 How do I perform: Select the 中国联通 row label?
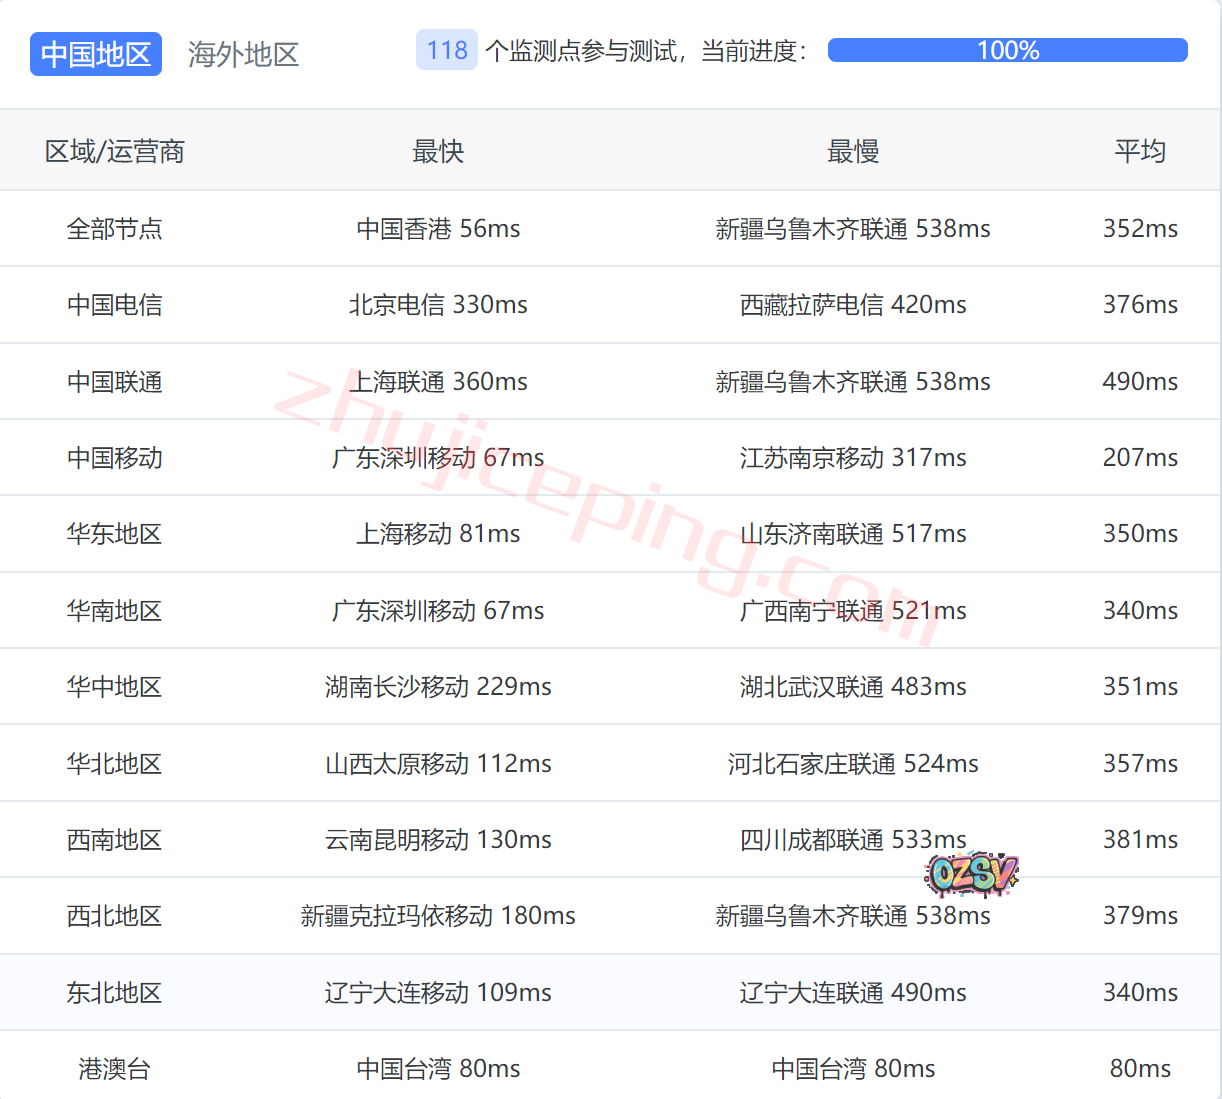click(114, 382)
